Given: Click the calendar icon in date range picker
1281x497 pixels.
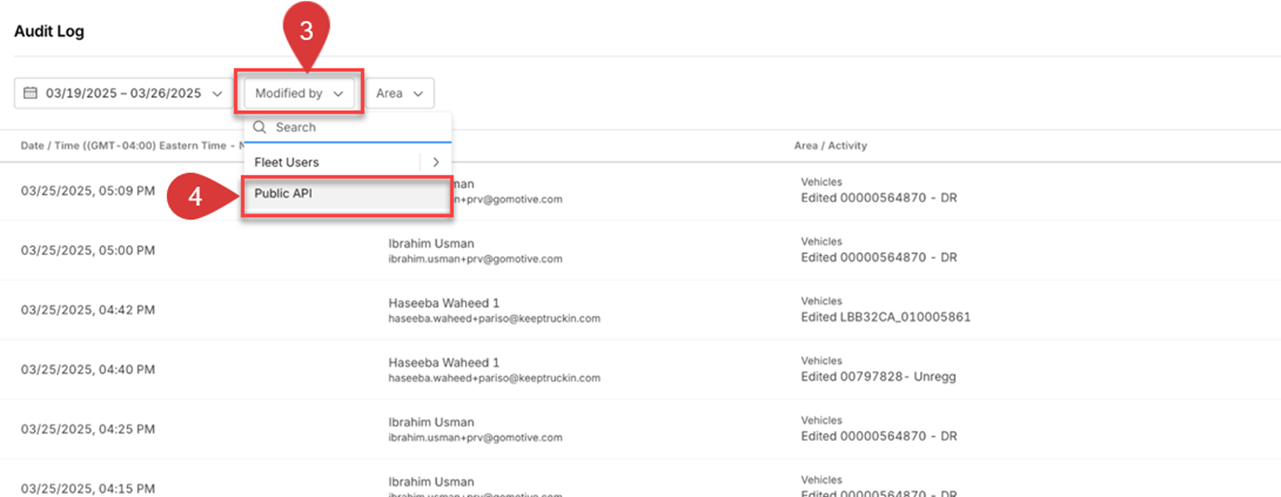Looking at the screenshot, I should point(30,93).
